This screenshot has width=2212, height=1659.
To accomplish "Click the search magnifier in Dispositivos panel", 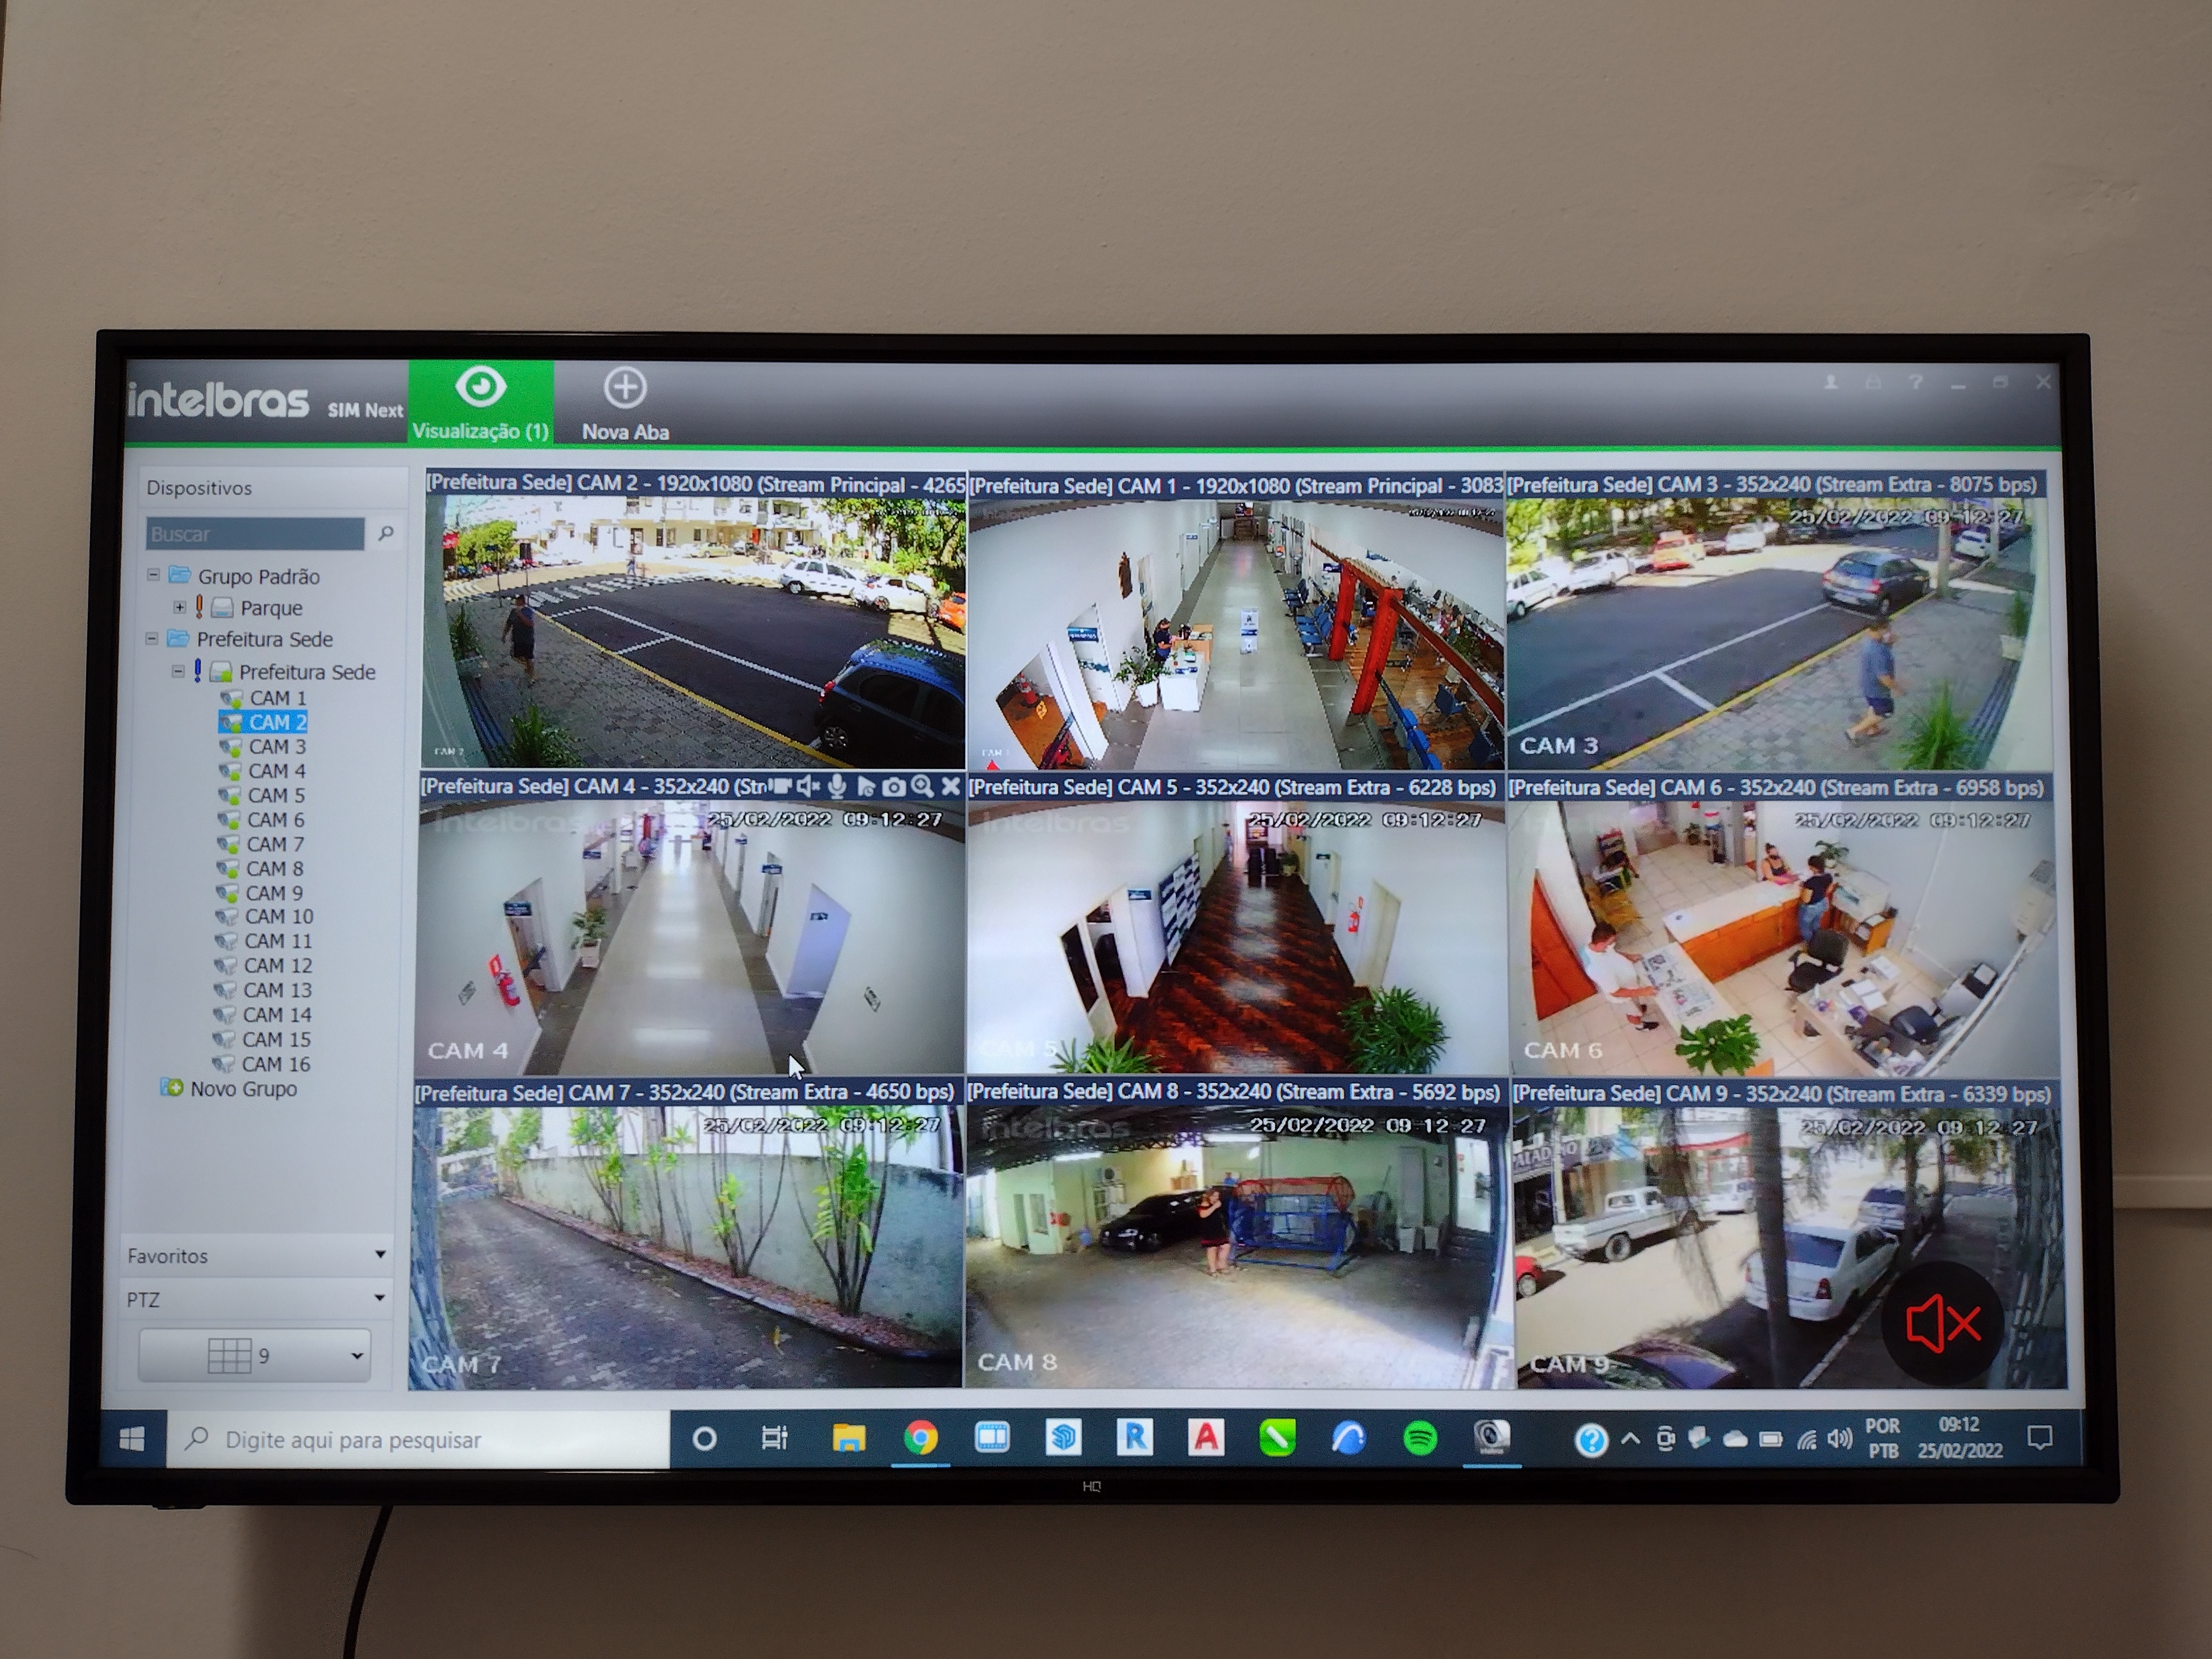I will [x=386, y=533].
